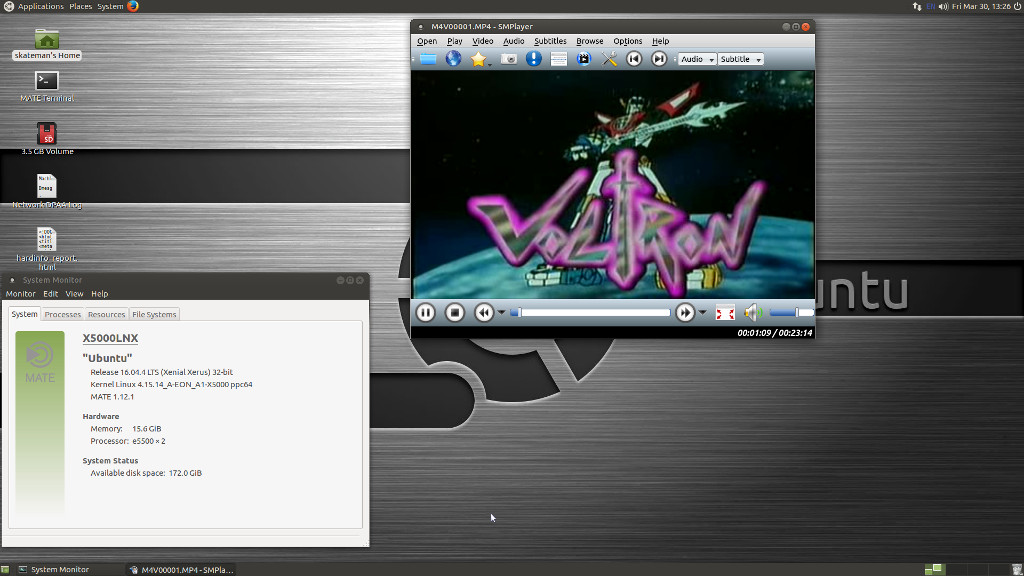The height and width of the screenshot is (576, 1024).
Task: Fast forward the video with the forward button
Action: point(684,313)
